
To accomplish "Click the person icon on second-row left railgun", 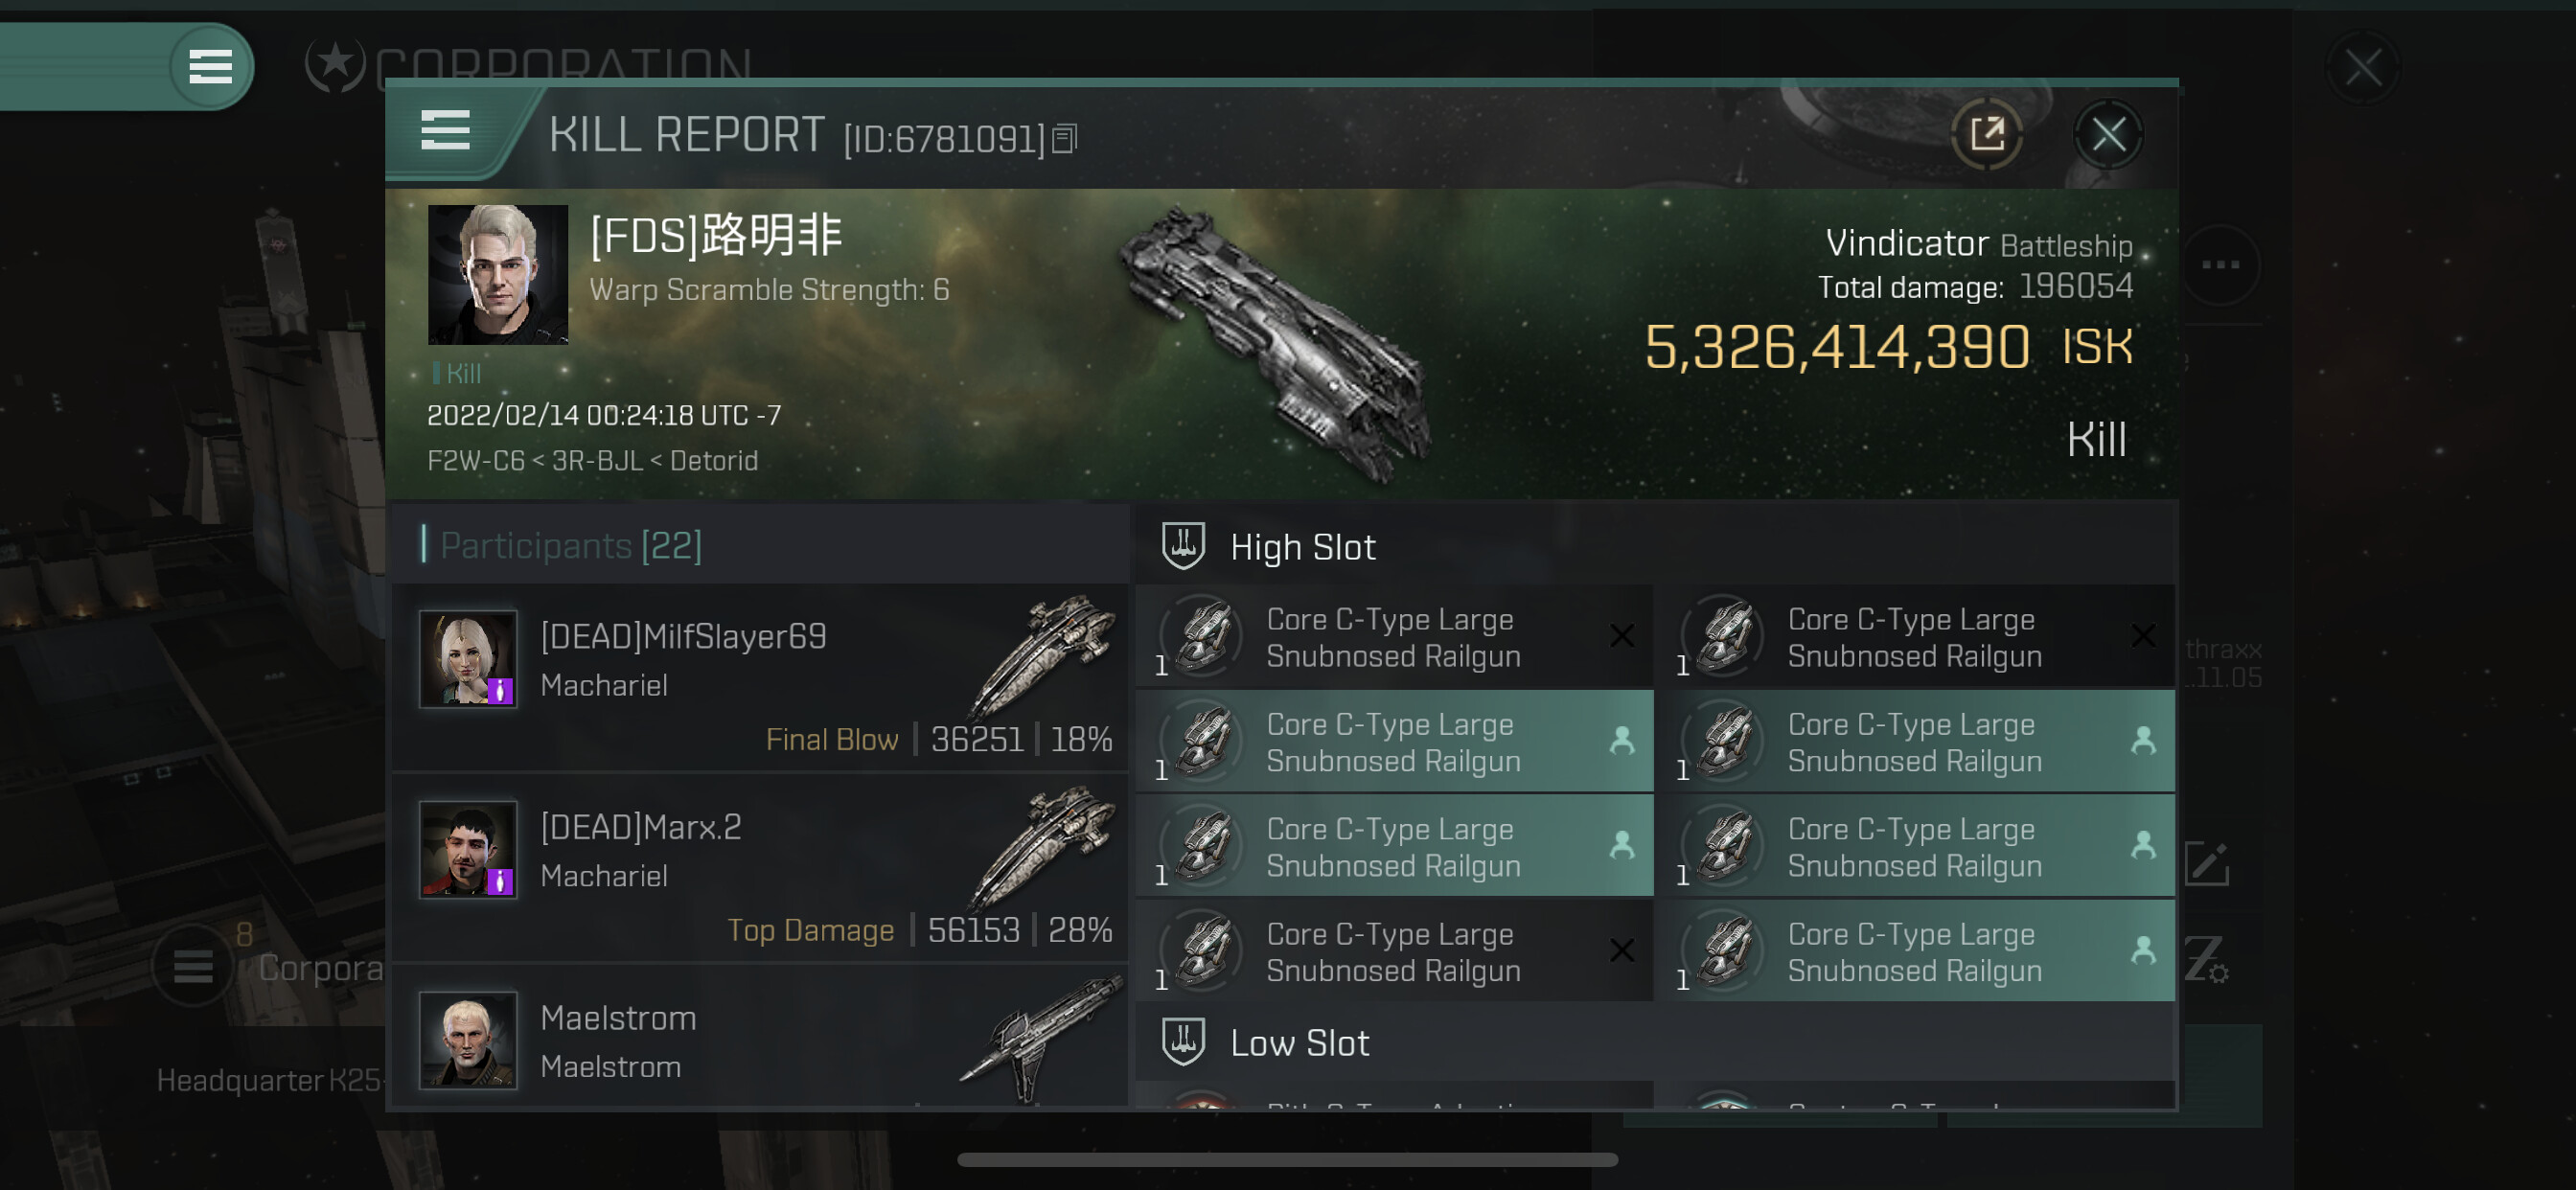I will pyautogui.click(x=1622, y=741).
